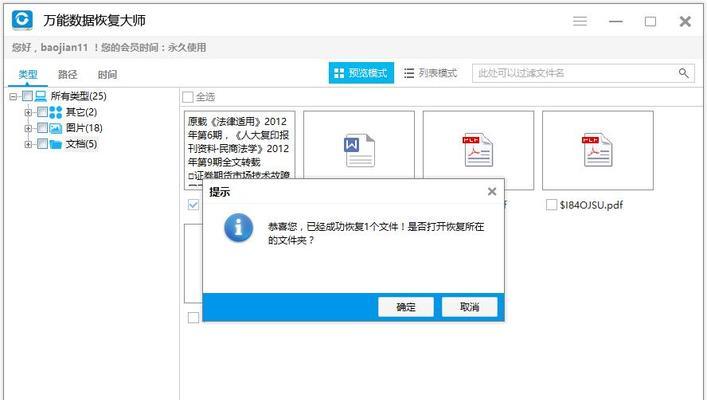707x400 pixels.
Task: Click the picture icon beside 图片(18)
Action: pos(55,128)
